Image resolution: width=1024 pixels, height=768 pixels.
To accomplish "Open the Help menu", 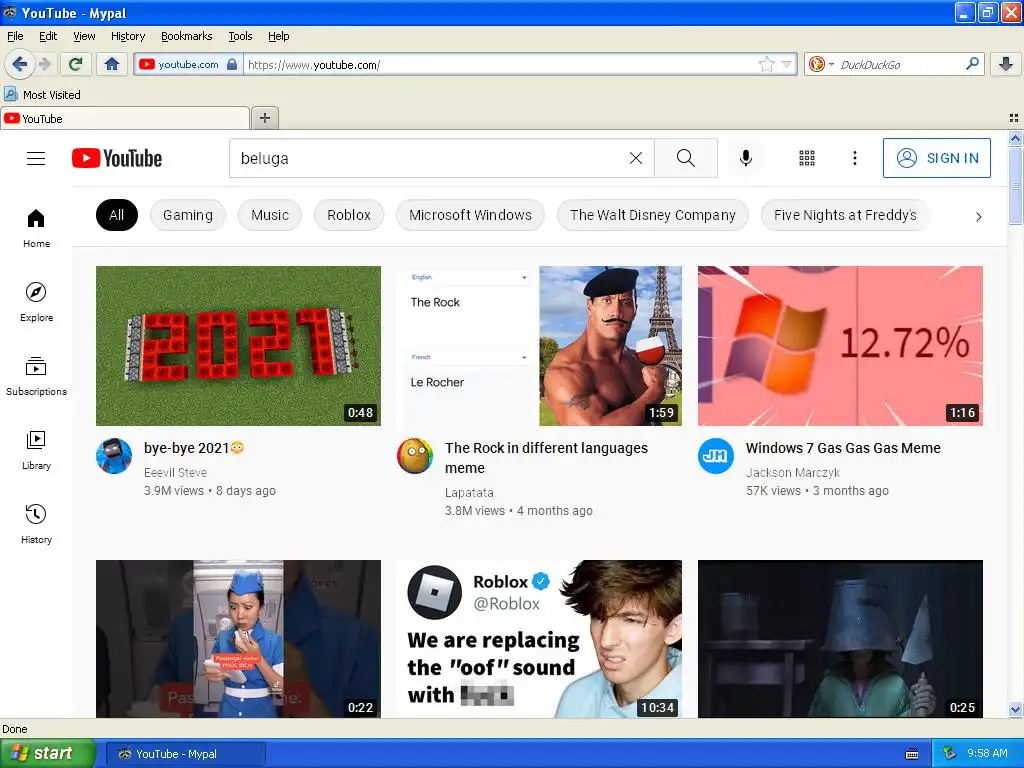I will (278, 36).
